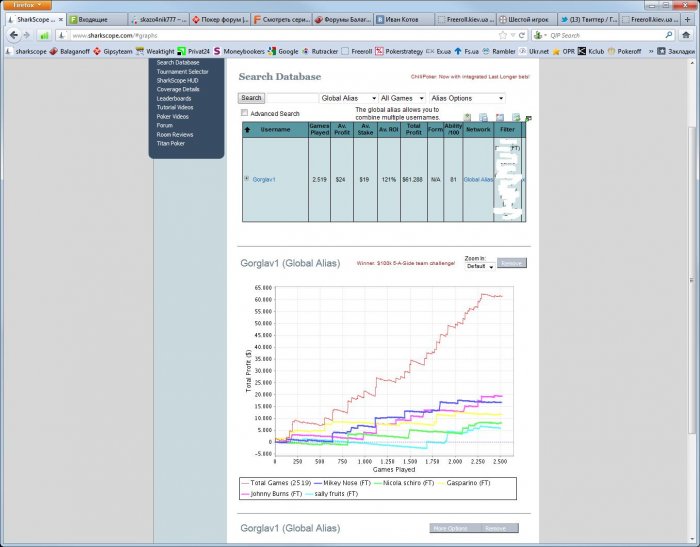Sort by the Total Profit column header
This screenshot has width=700, height=547.
point(413,129)
